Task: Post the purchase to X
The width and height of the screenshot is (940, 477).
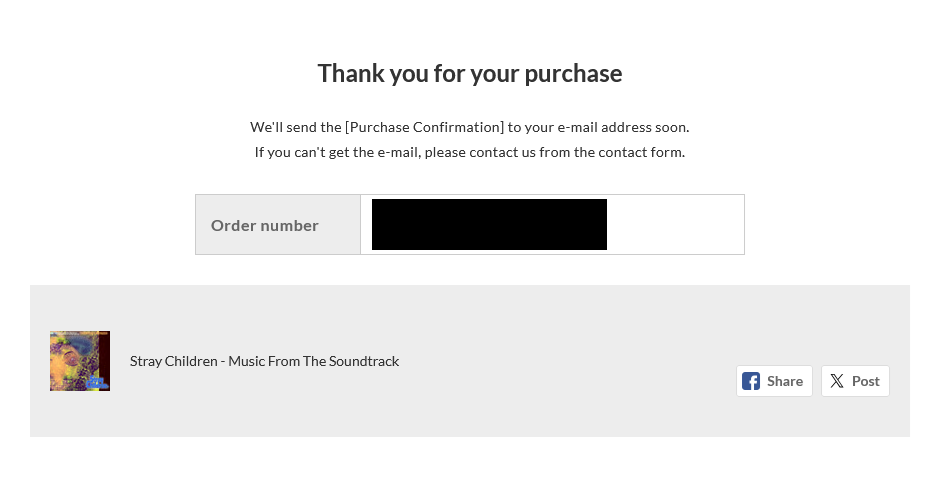Action: click(855, 381)
